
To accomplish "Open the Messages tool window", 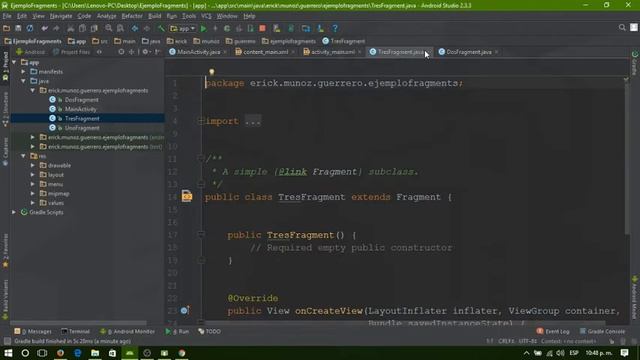I will coord(33,331).
